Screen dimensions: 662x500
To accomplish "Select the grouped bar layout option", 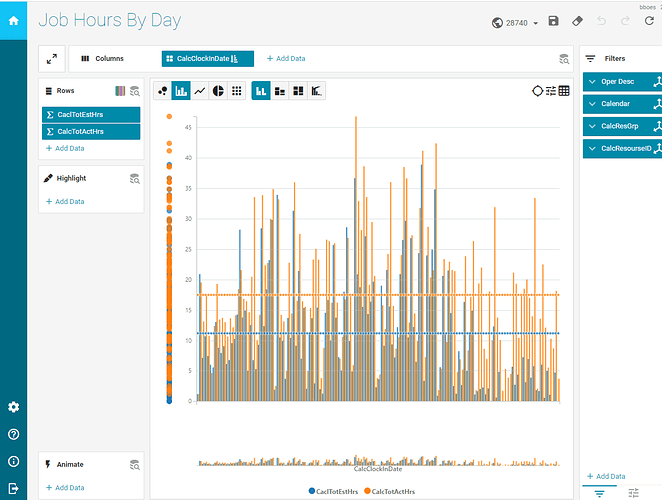I will (261, 91).
